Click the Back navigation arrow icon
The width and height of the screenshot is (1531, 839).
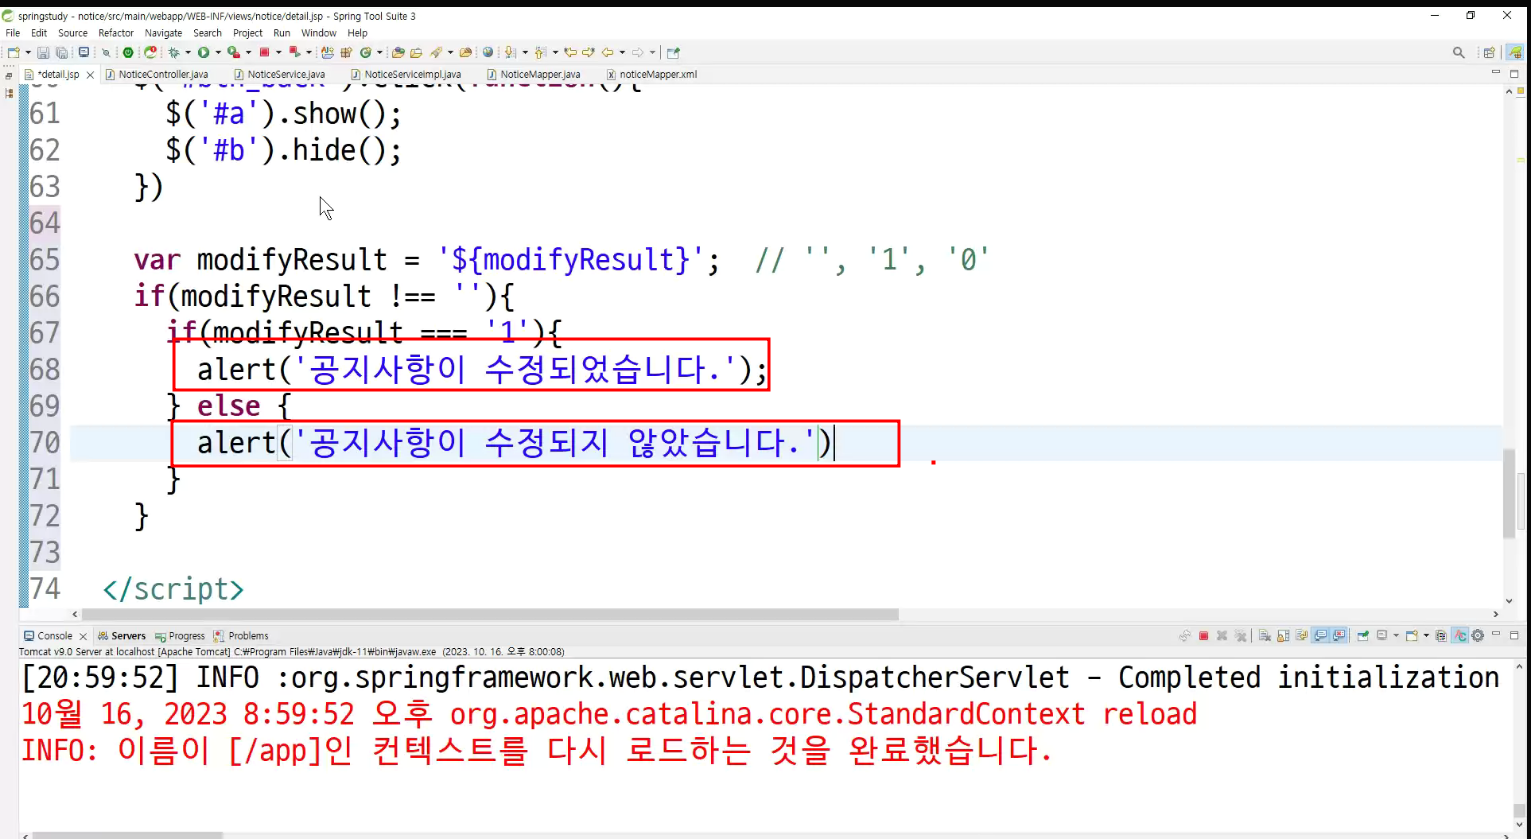(x=607, y=53)
